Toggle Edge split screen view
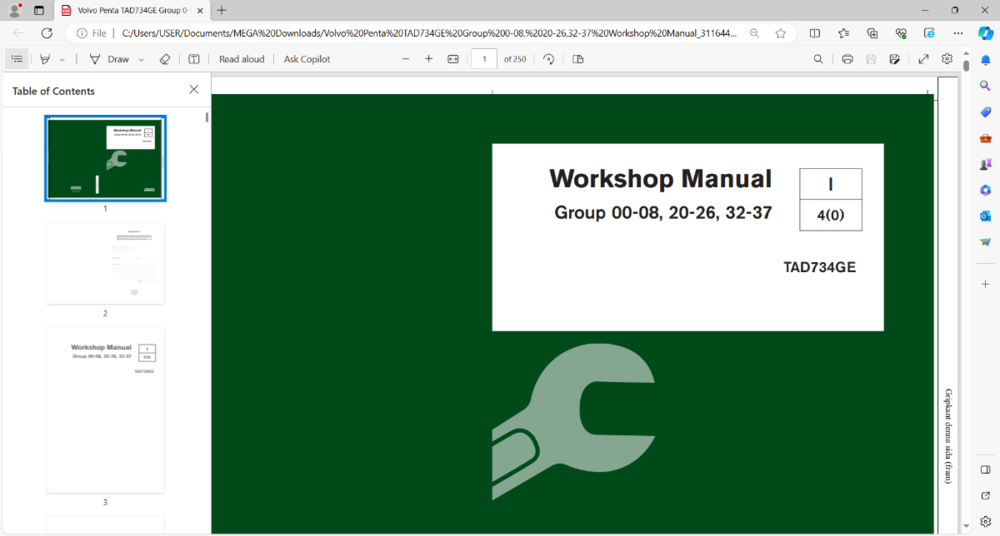1000x536 pixels. [815, 33]
